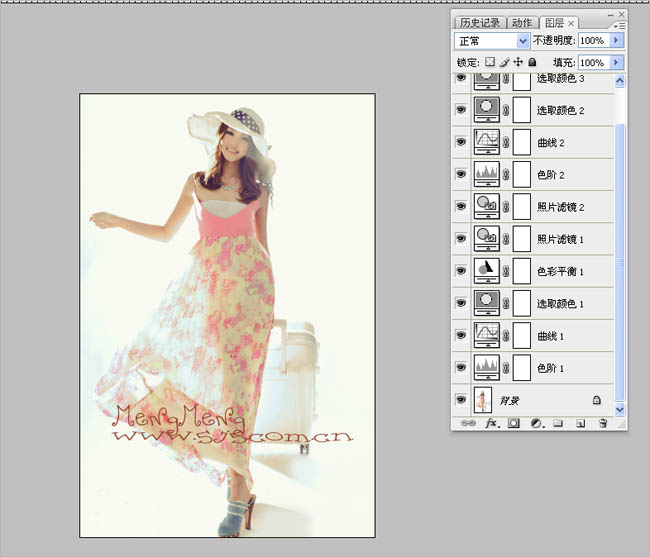Create new adjustment layer icon
Image resolution: width=650 pixels, height=557 pixels.
point(537,423)
